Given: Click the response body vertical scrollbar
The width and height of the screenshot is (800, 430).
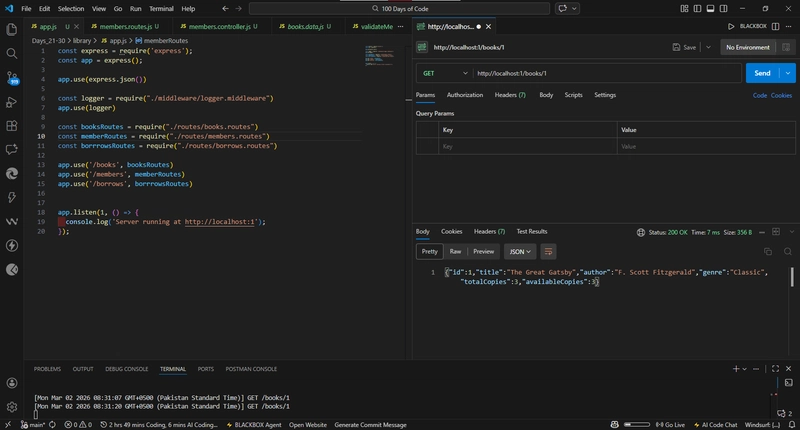Looking at the screenshot, I should (793, 277).
